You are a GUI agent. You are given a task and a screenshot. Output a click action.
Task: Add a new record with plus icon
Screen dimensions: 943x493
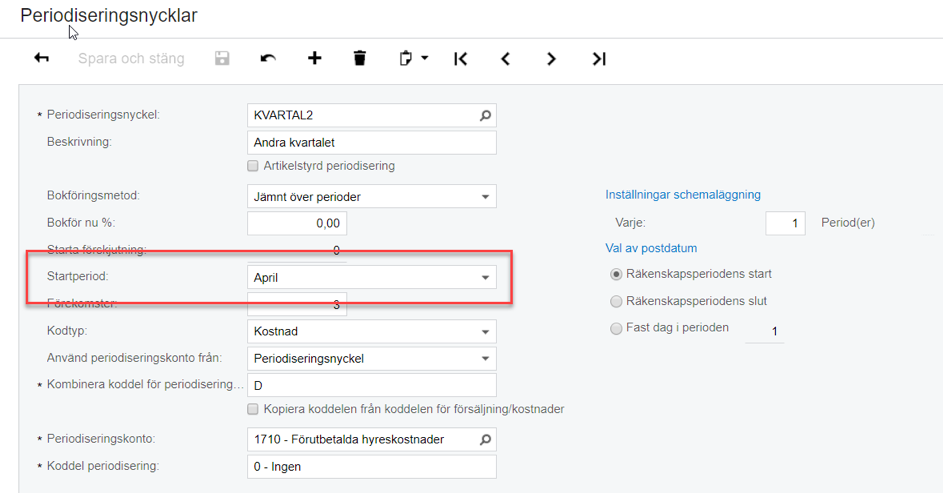pyautogui.click(x=314, y=59)
